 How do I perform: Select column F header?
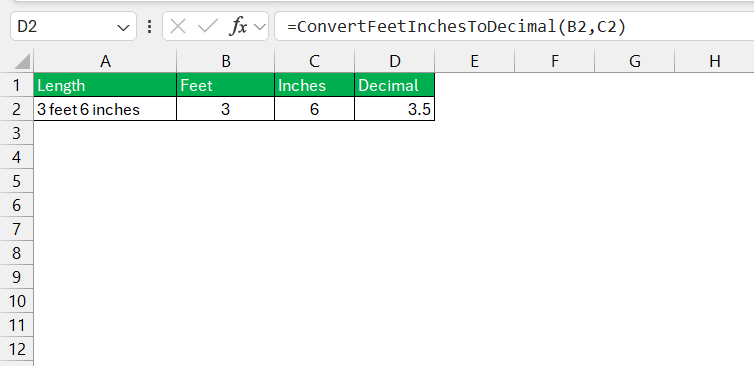(554, 61)
